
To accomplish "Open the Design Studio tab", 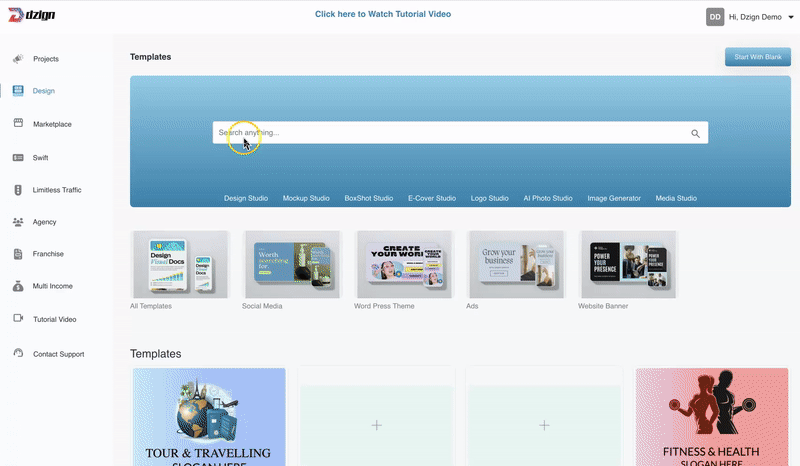I will [246, 199].
